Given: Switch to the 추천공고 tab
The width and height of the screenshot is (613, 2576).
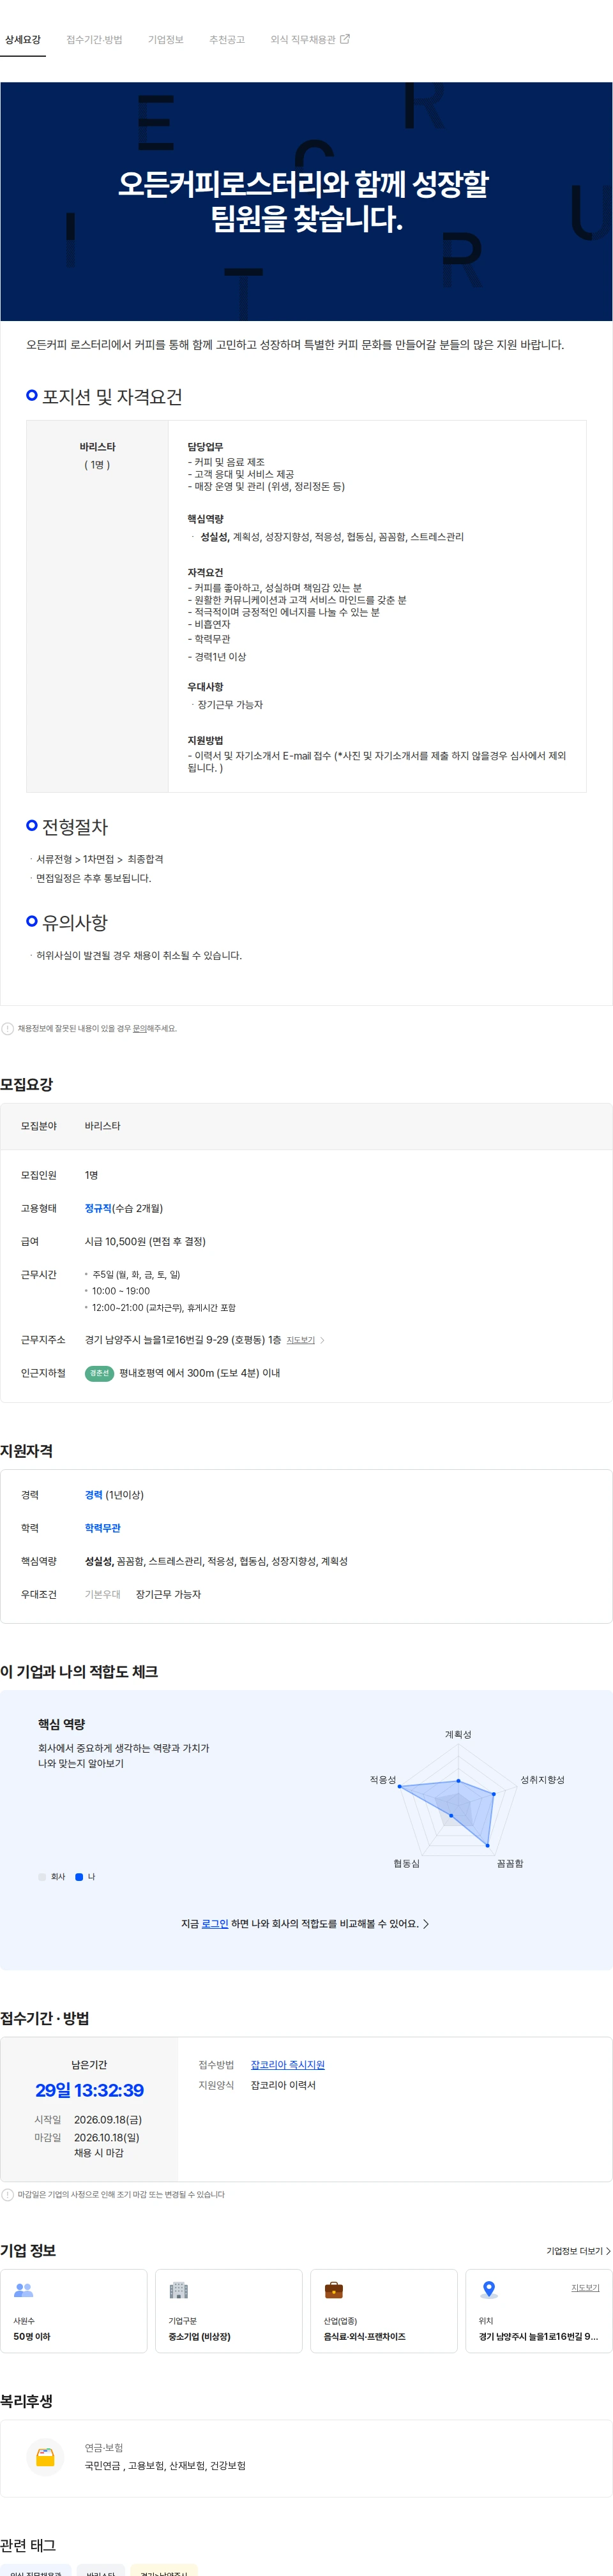Looking at the screenshot, I should click(x=227, y=40).
